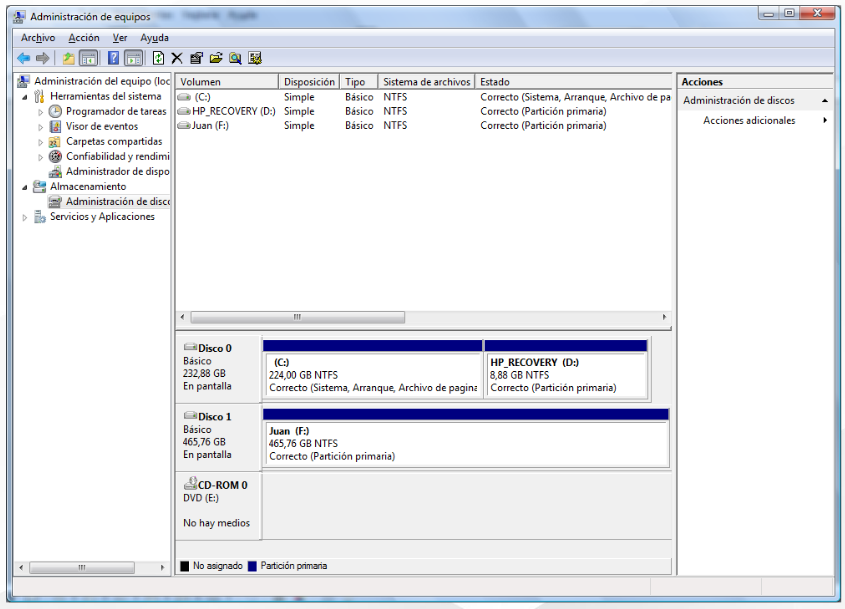Click the volume list horizontal scrollbar thumb
Image resolution: width=845 pixels, height=609 pixels.
(297, 317)
